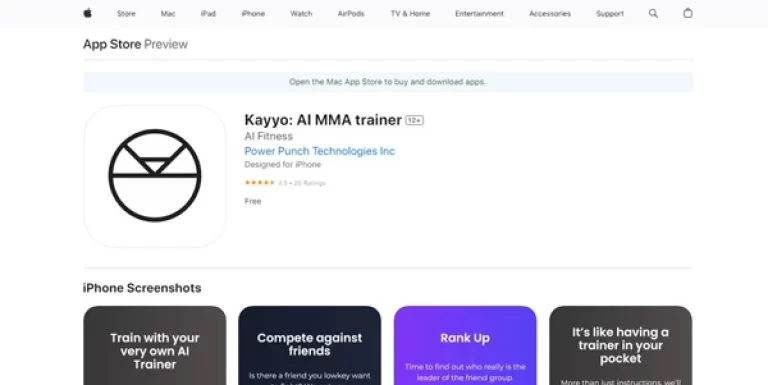768x385 pixels.
Task: View the 'Rank Up' purple screenshot
Action: point(465,345)
